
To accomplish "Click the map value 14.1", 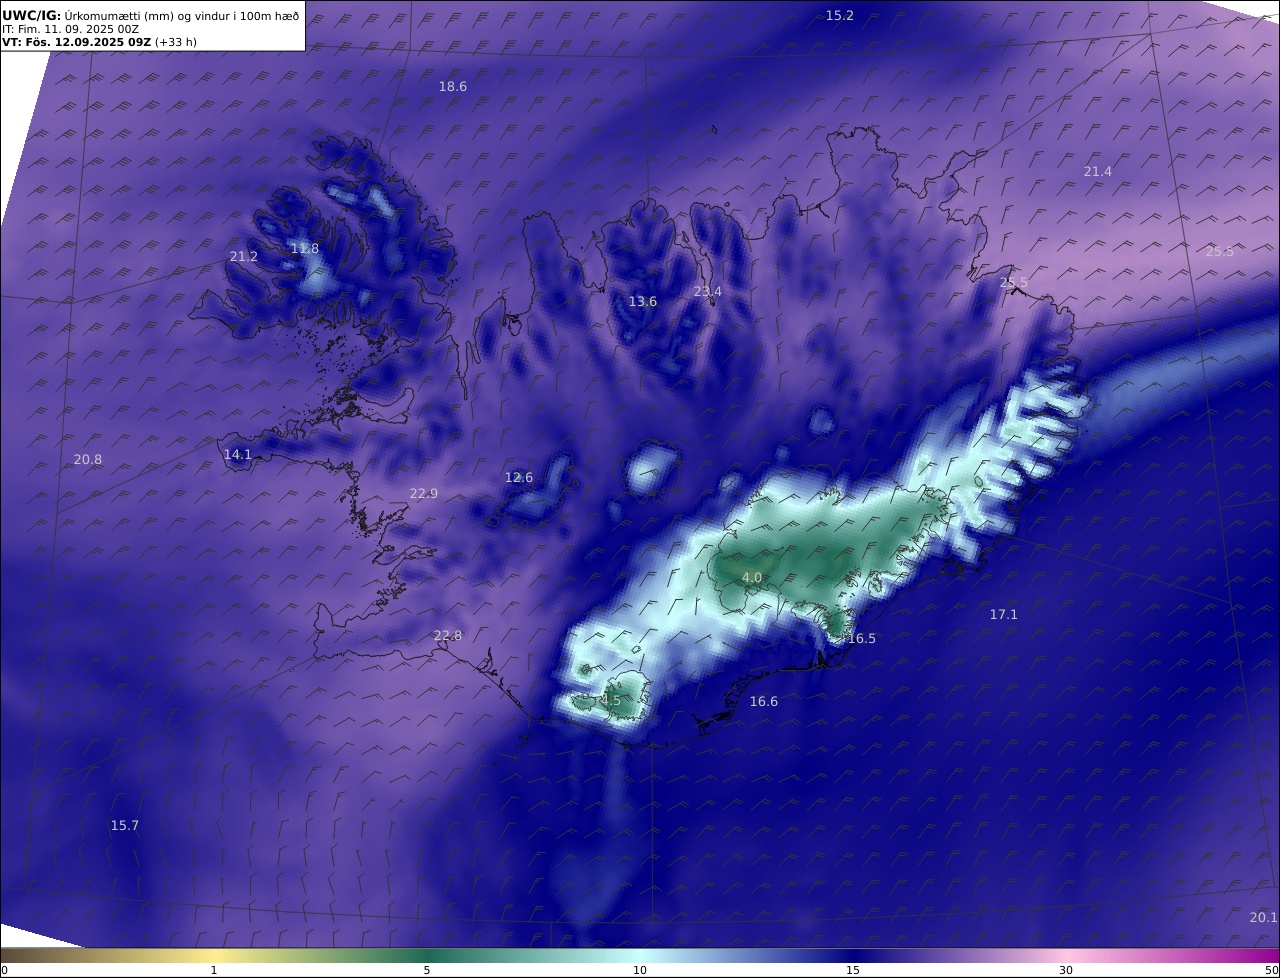I will point(238,455).
